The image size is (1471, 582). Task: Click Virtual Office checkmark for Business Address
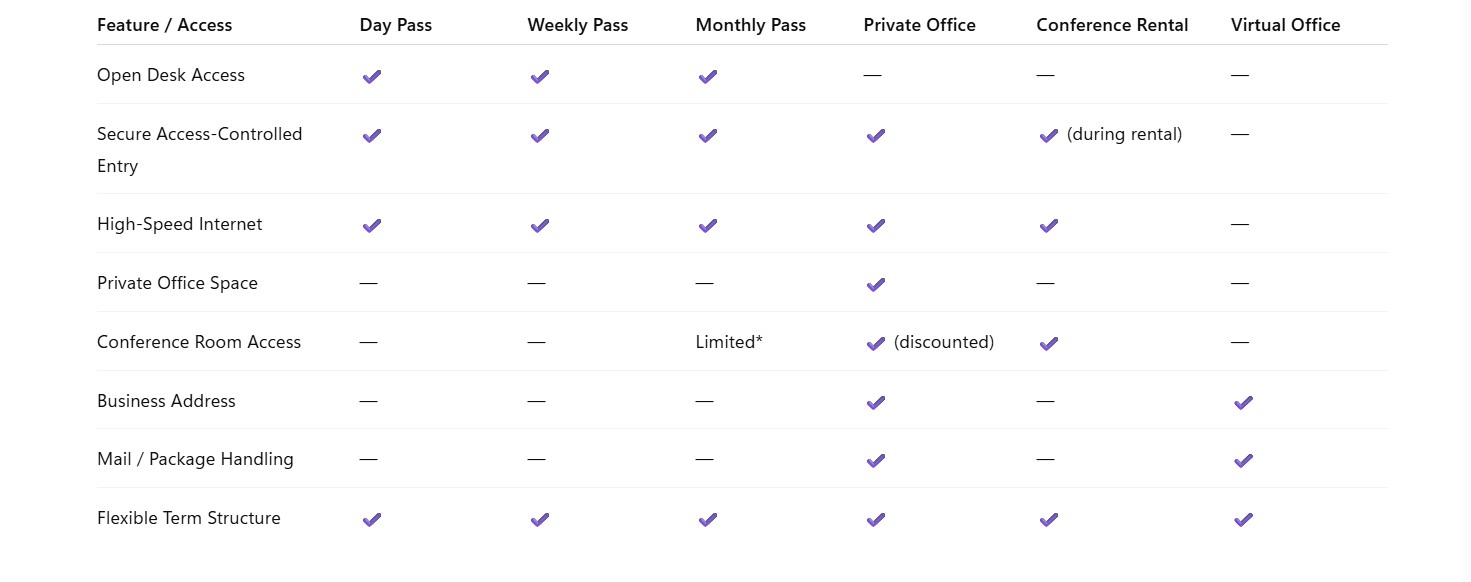pyautogui.click(x=1243, y=402)
